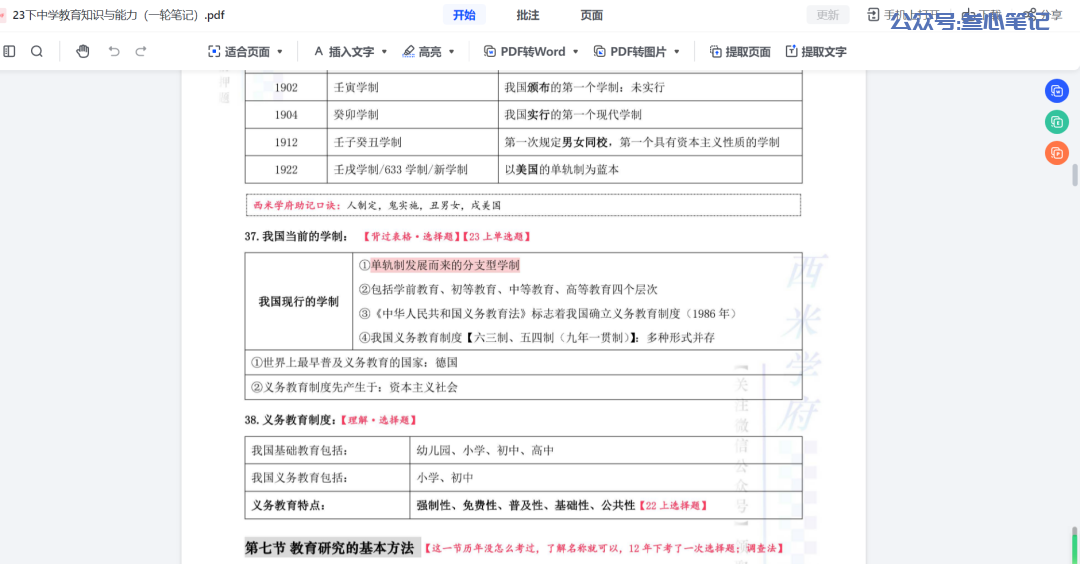
Task: Click the extract text icon
Action: click(791, 52)
